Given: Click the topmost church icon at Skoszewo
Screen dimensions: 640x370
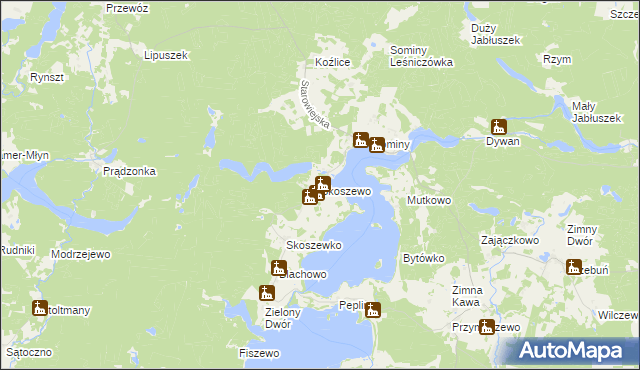Looking at the screenshot, I should [x=322, y=184].
